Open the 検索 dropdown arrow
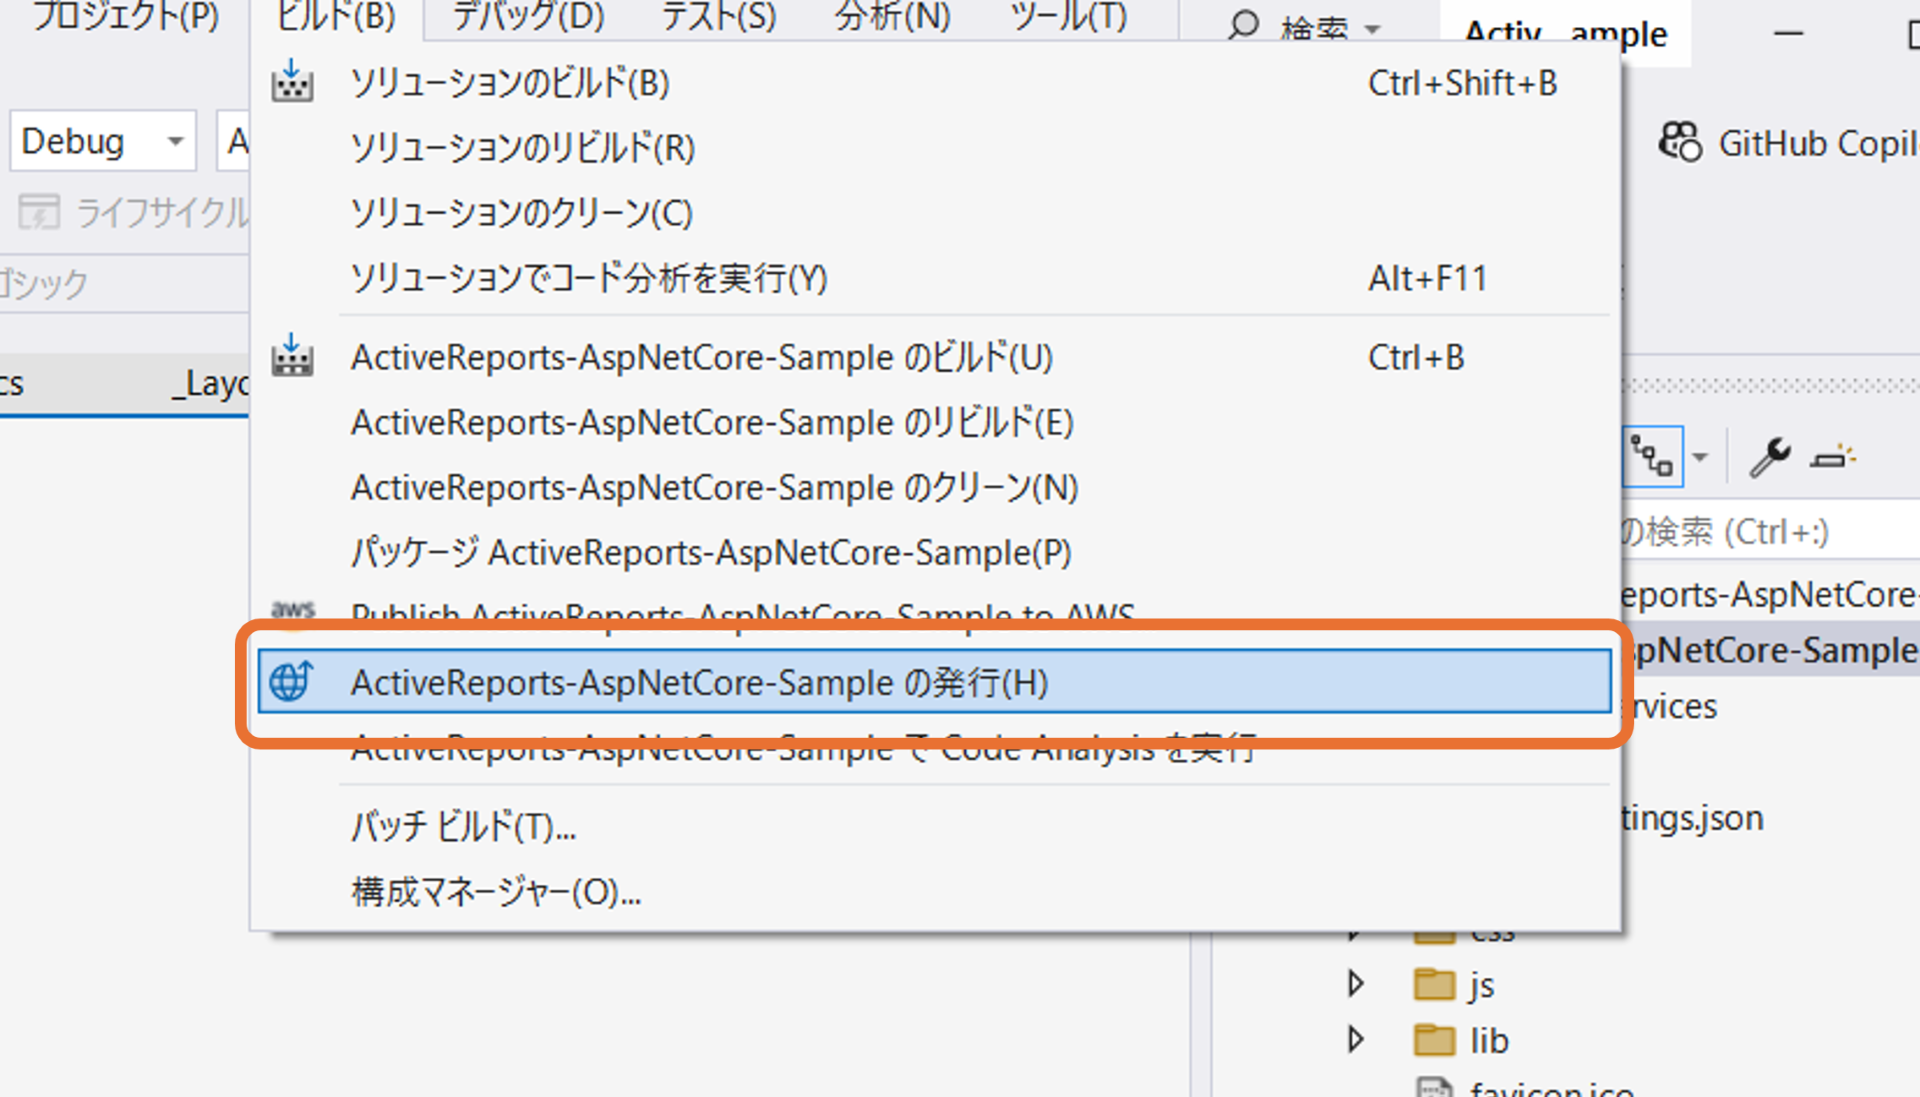 coord(1373,29)
